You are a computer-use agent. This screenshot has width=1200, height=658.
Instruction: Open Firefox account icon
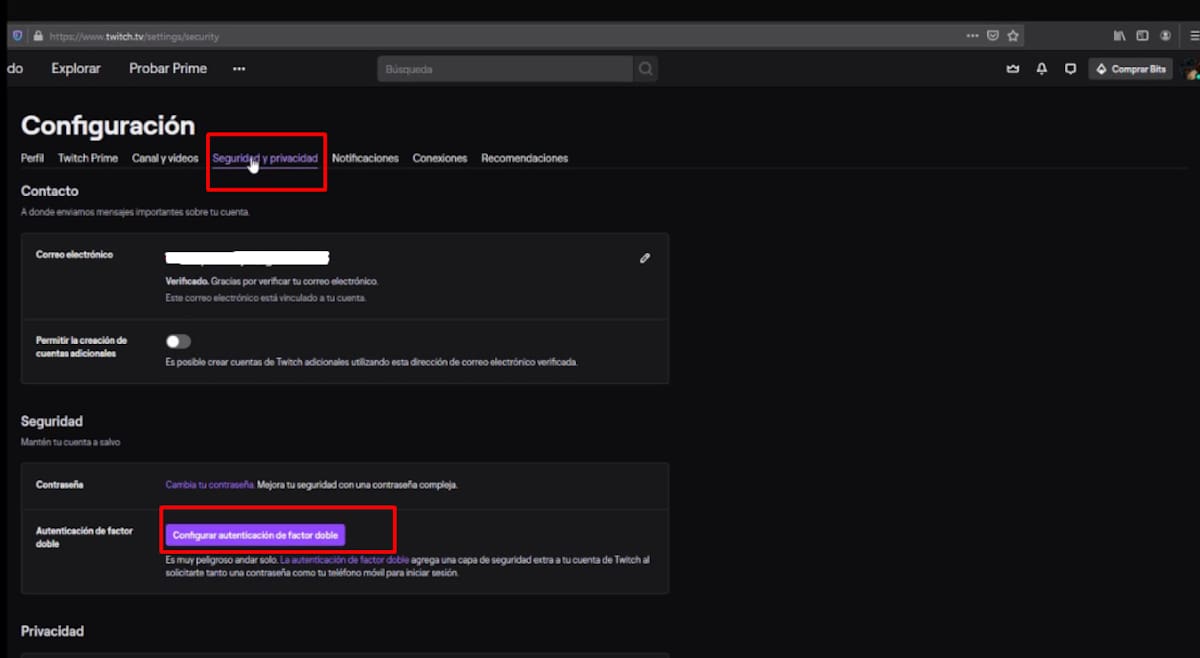click(1166, 36)
